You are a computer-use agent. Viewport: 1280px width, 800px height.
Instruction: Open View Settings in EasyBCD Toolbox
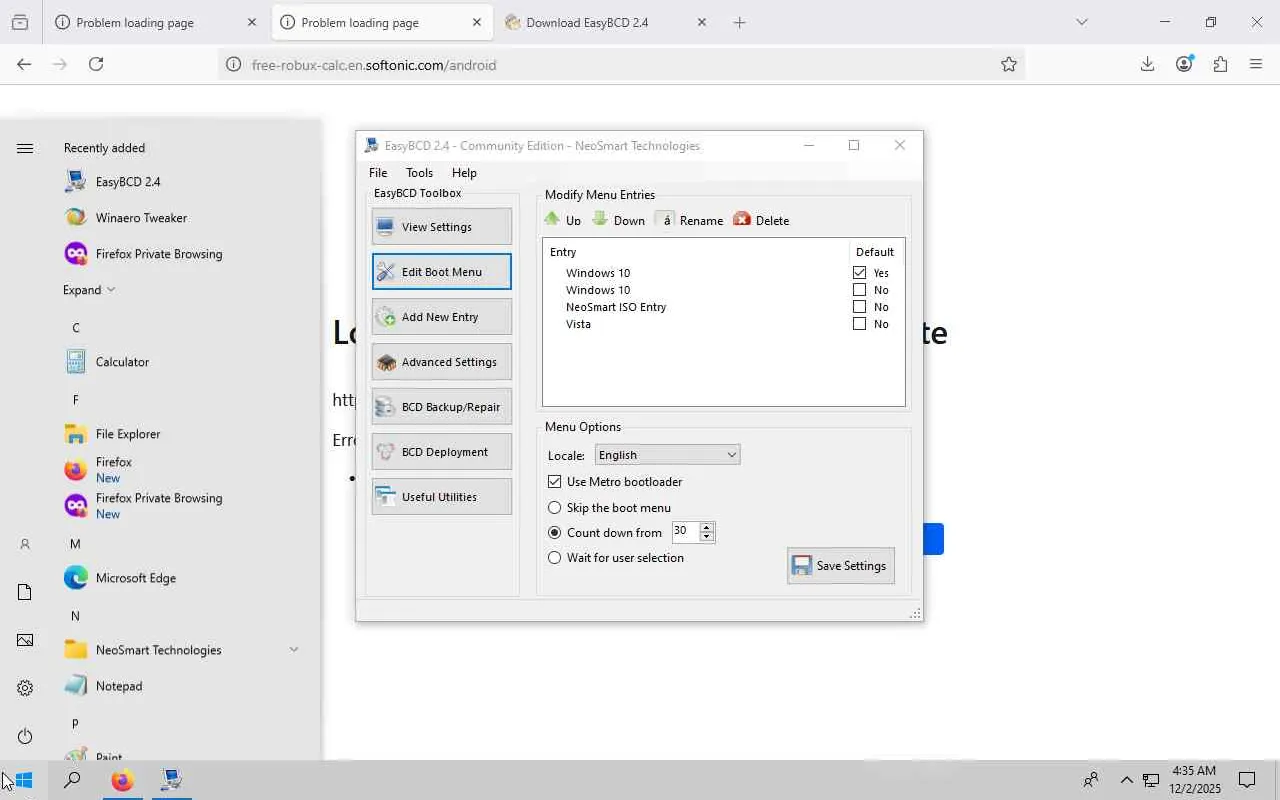(x=441, y=227)
